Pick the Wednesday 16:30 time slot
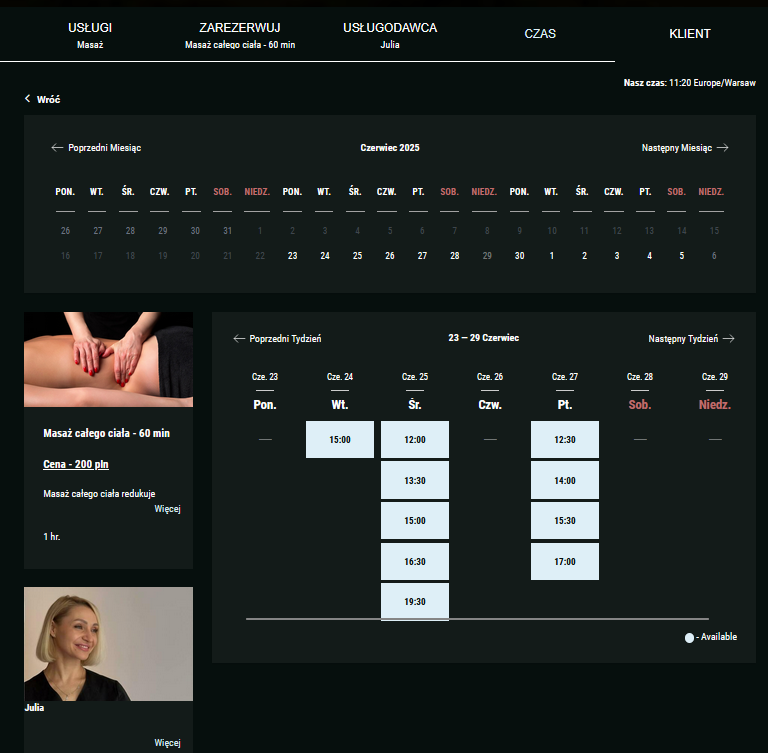 (415, 561)
